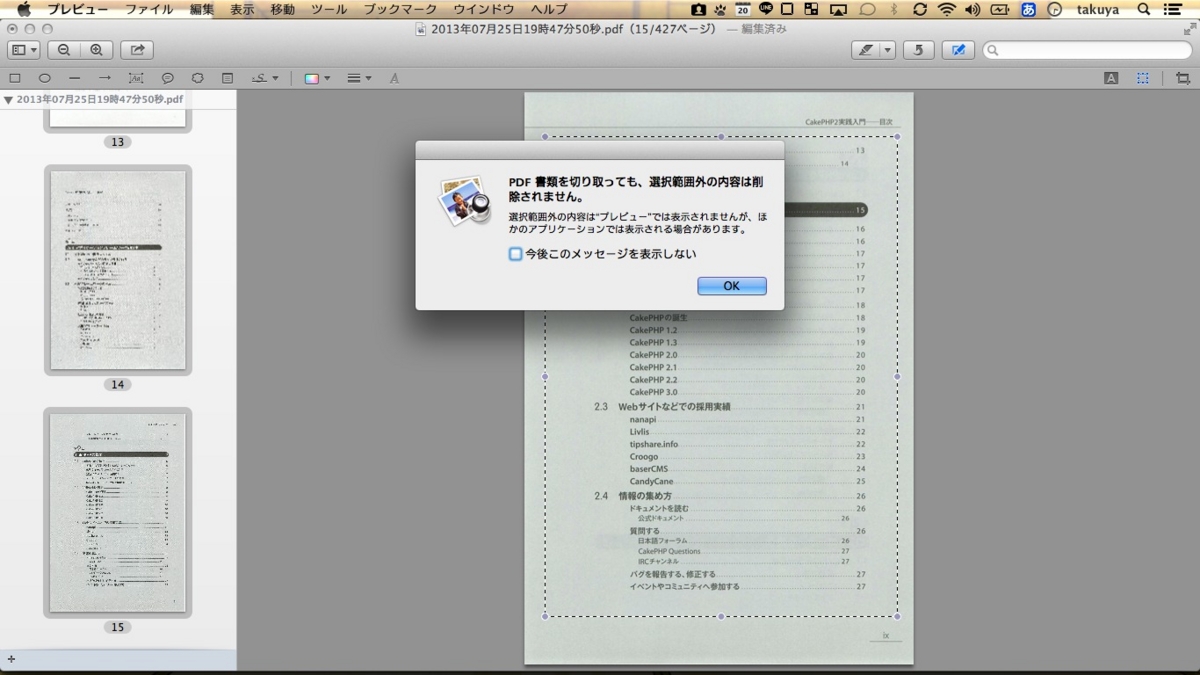Enter full screen with the arrows icon

tap(1188, 29)
